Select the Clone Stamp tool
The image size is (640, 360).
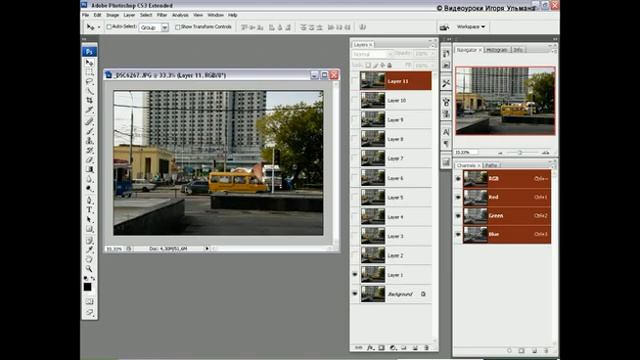[89, 141]
